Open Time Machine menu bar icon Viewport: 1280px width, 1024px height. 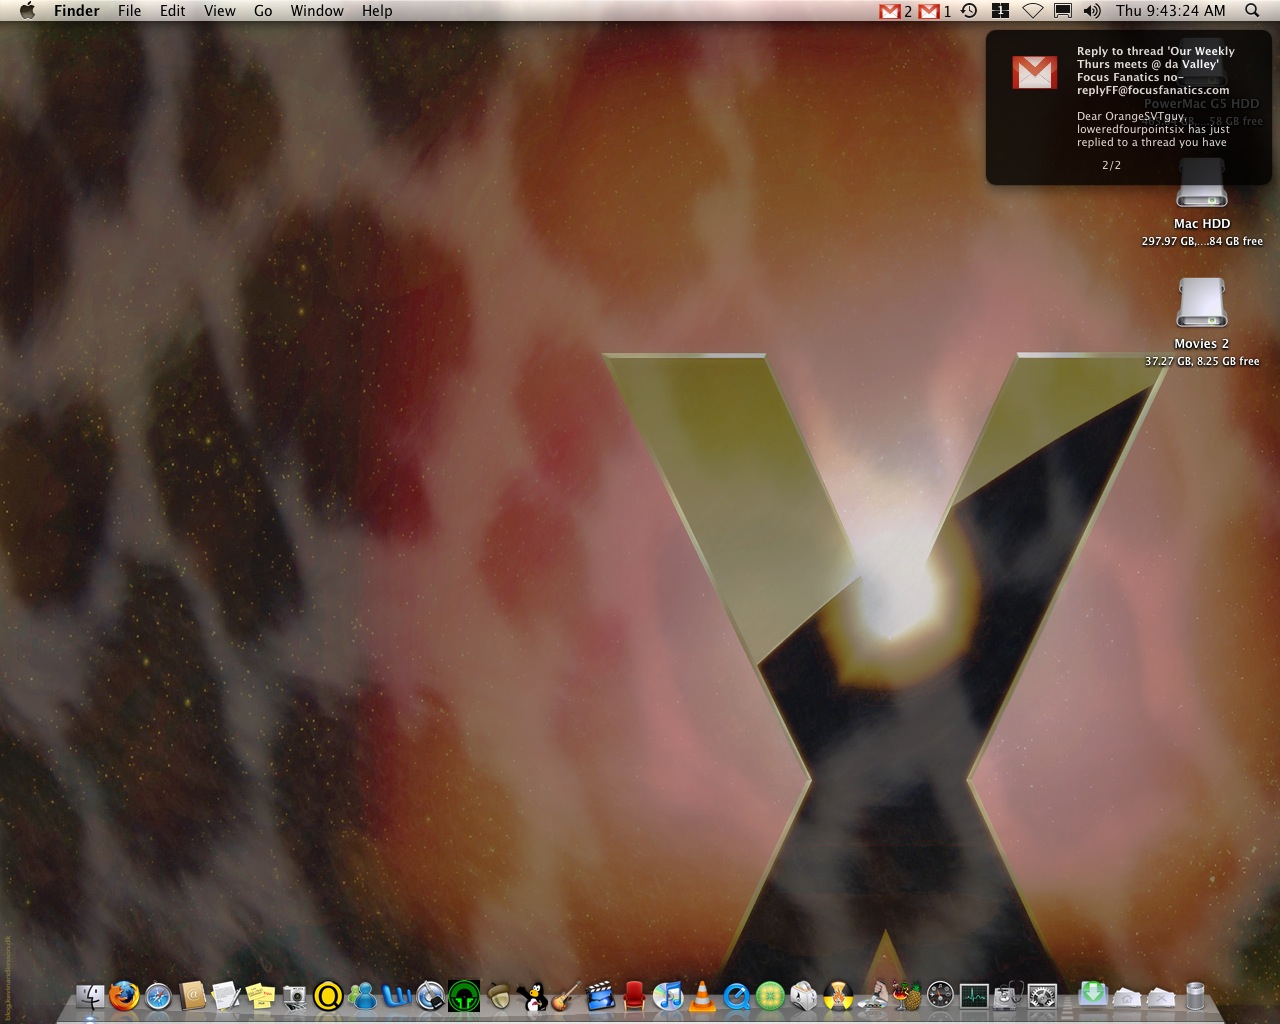(x=969, y=11)
